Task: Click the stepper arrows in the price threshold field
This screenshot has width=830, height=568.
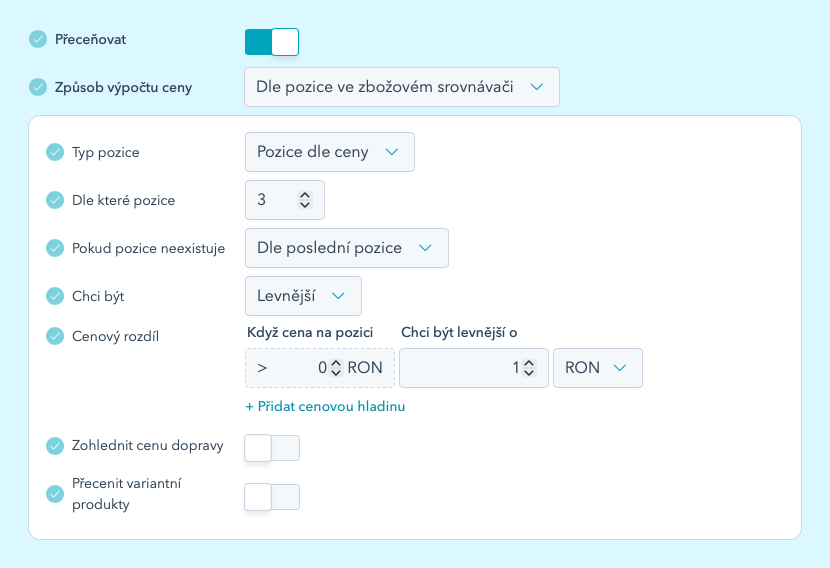Action: (x=336, y=368)
